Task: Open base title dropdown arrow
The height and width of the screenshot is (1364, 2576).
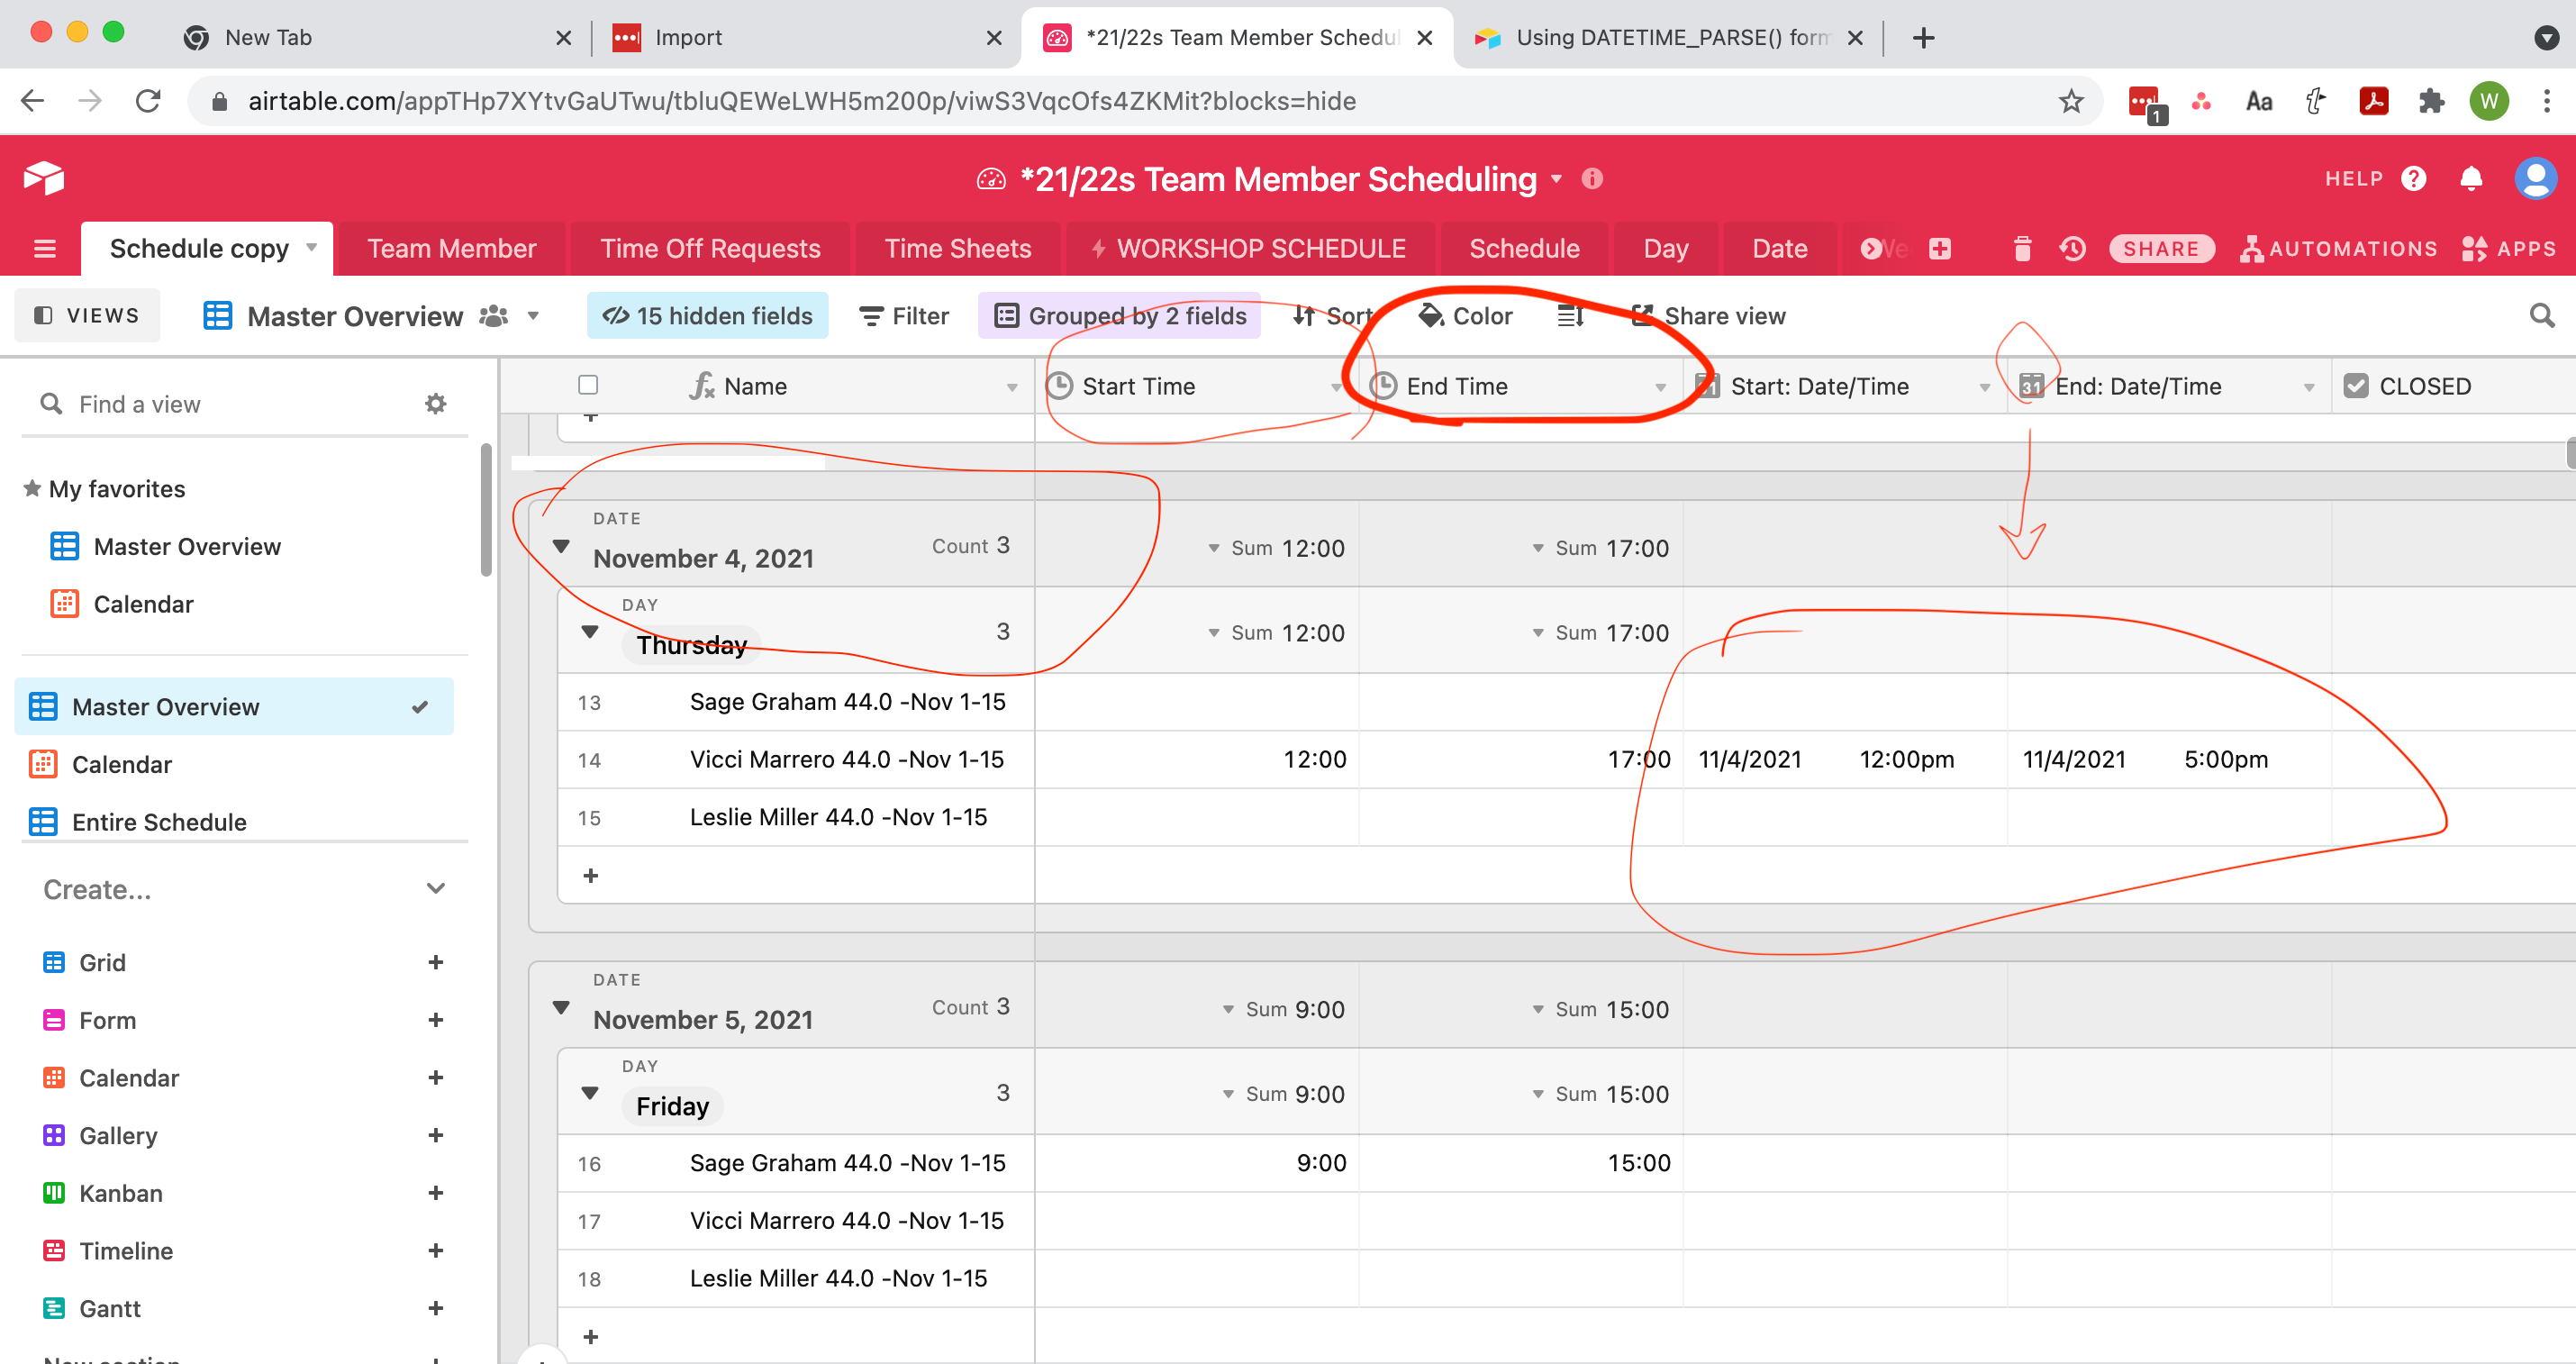Action: click(1557, 179)
